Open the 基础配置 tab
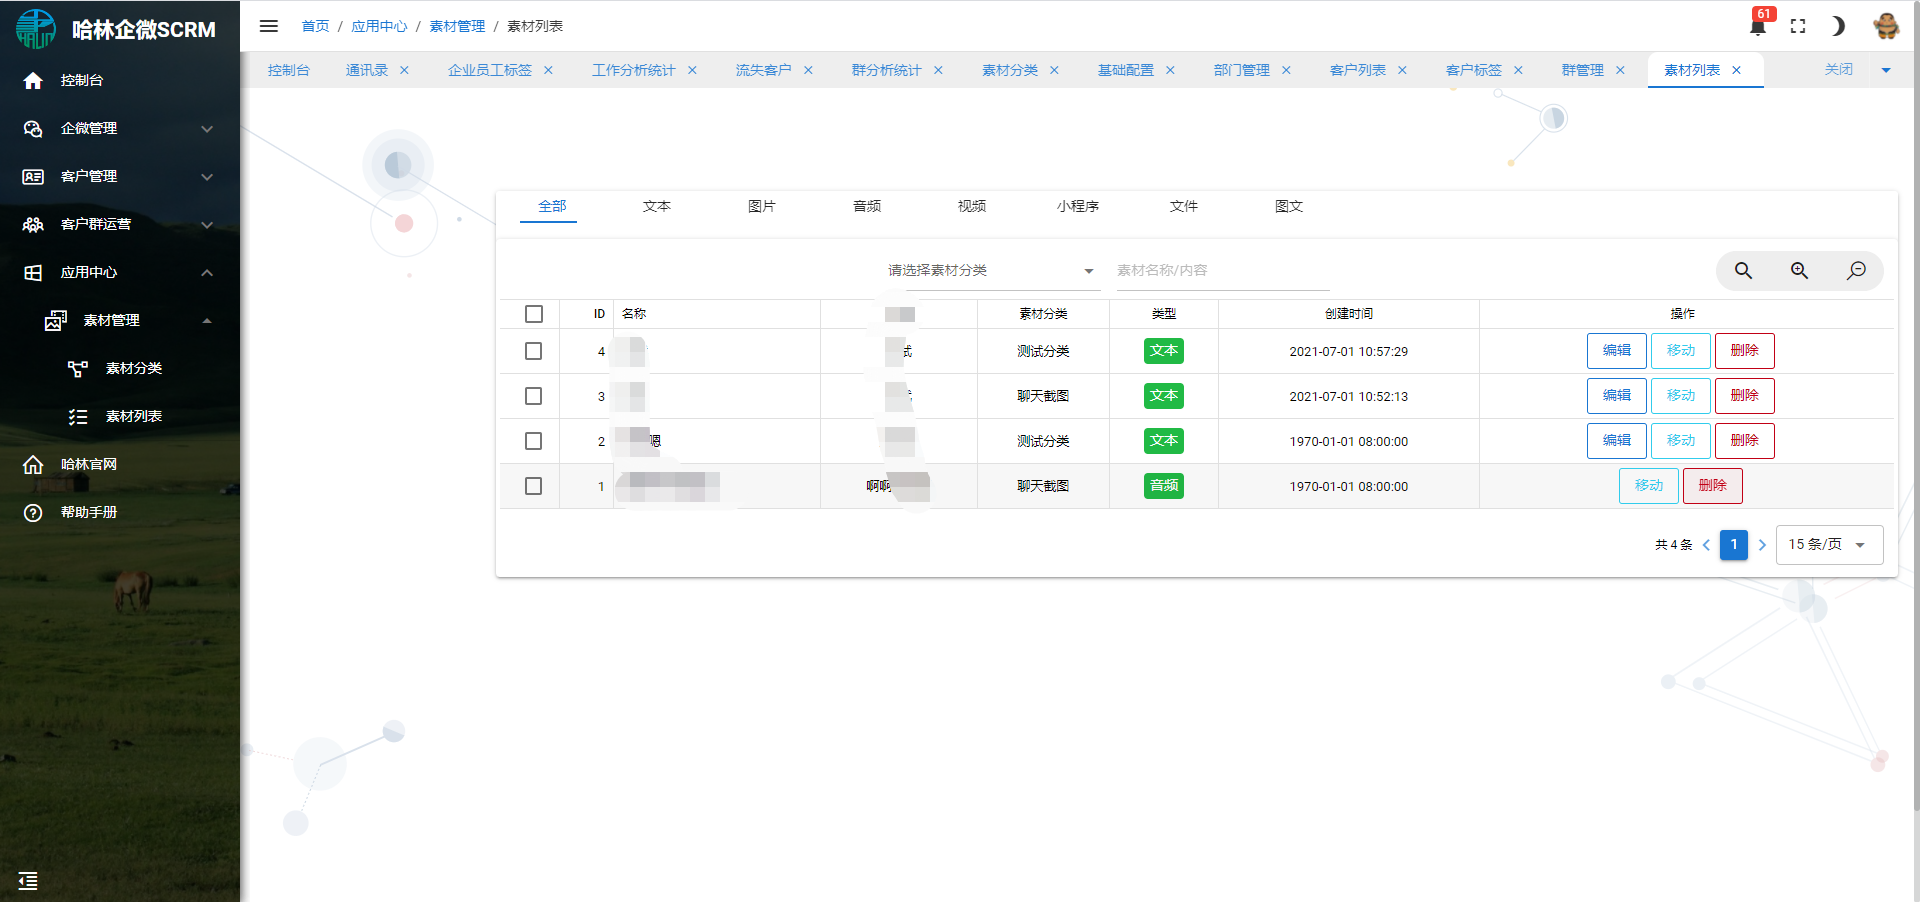 1126,70
